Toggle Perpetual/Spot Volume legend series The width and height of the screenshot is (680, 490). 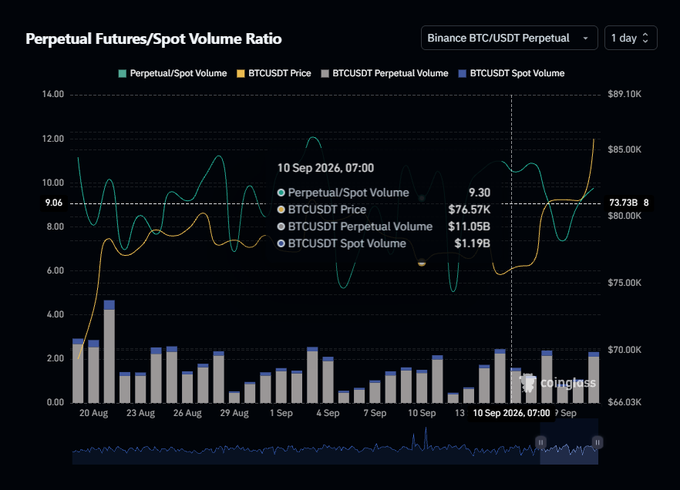click(x=173, y=73)
